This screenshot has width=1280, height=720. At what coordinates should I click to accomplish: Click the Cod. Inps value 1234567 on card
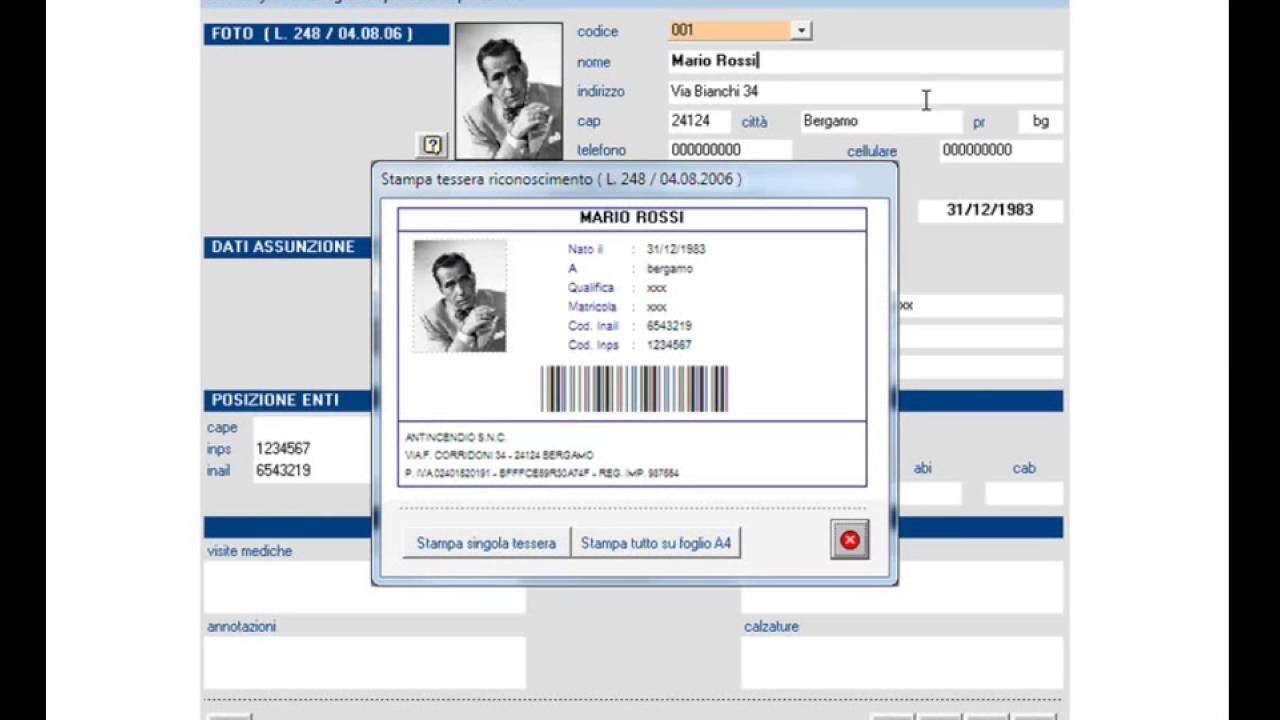tap(669, 345)
